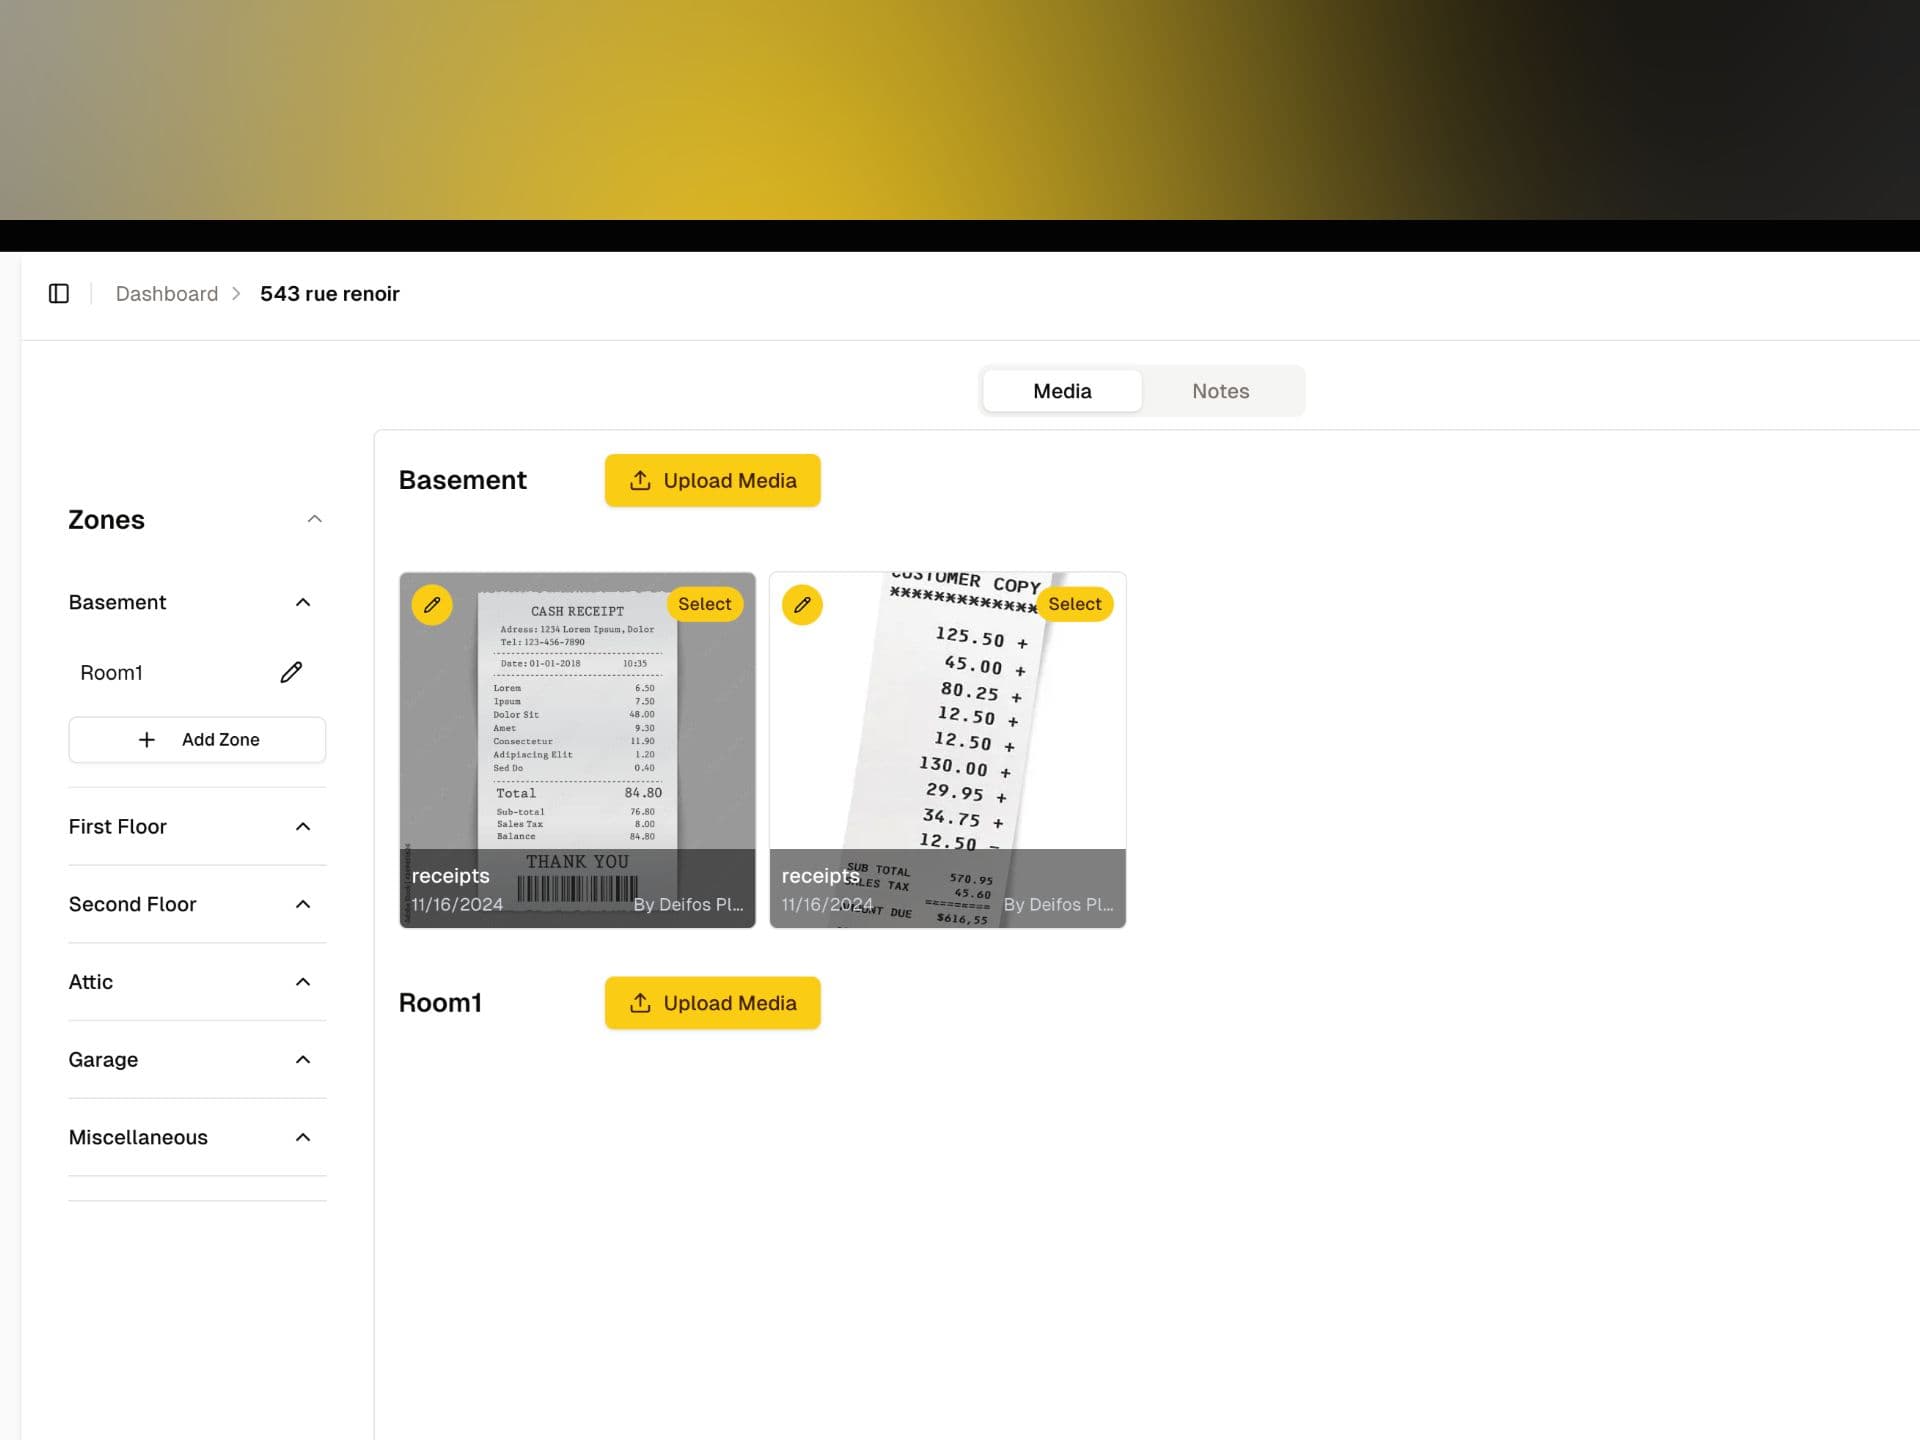
Task: Click the edit pencil icon on second receipt
Action: tap(803, 605)
